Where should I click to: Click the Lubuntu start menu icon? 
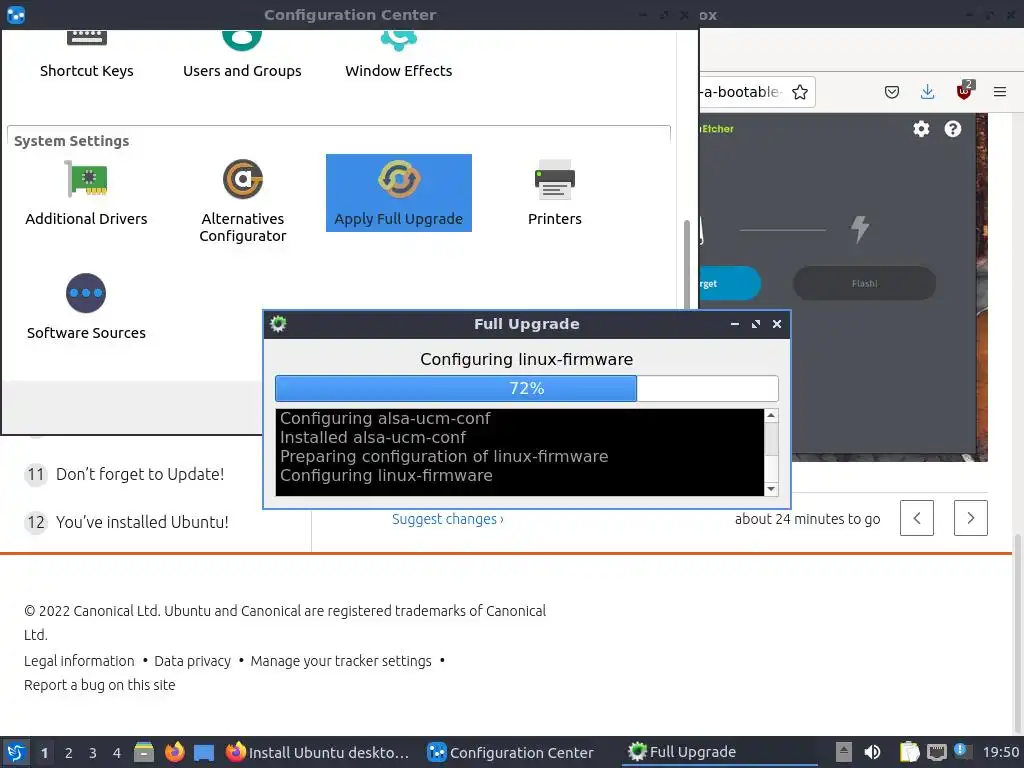click(16, 752)
